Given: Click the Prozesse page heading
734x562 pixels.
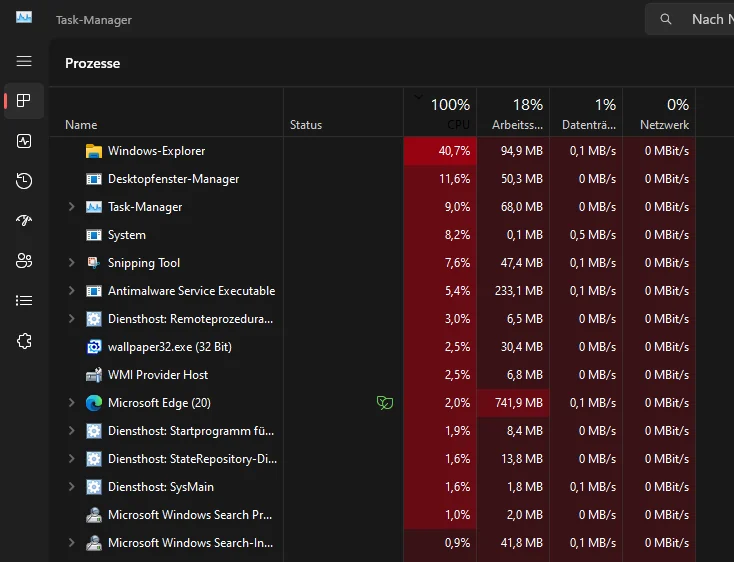Looking at the screenshot, I should pyautogui.click(x=92, y=63).
